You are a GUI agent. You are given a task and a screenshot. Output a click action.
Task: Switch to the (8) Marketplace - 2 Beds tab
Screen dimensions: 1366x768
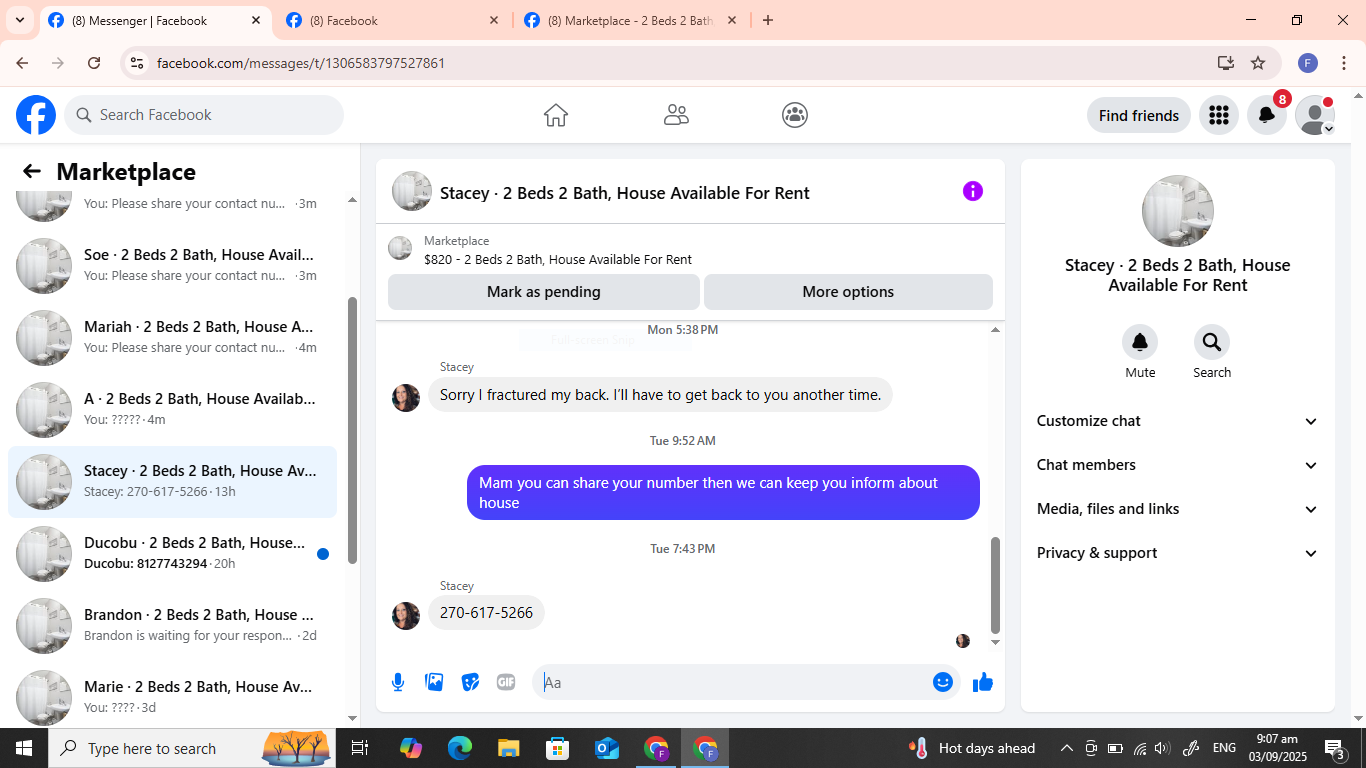click(631, 20)
